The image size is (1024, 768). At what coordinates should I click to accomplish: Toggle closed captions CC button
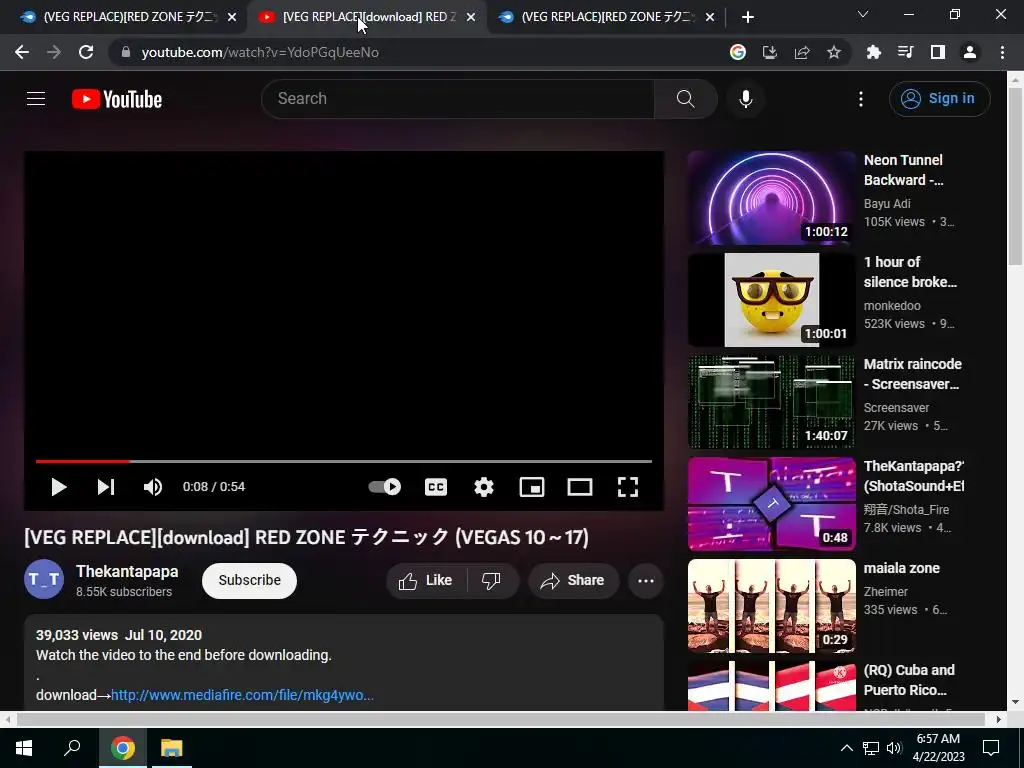(x=436, y=487)
